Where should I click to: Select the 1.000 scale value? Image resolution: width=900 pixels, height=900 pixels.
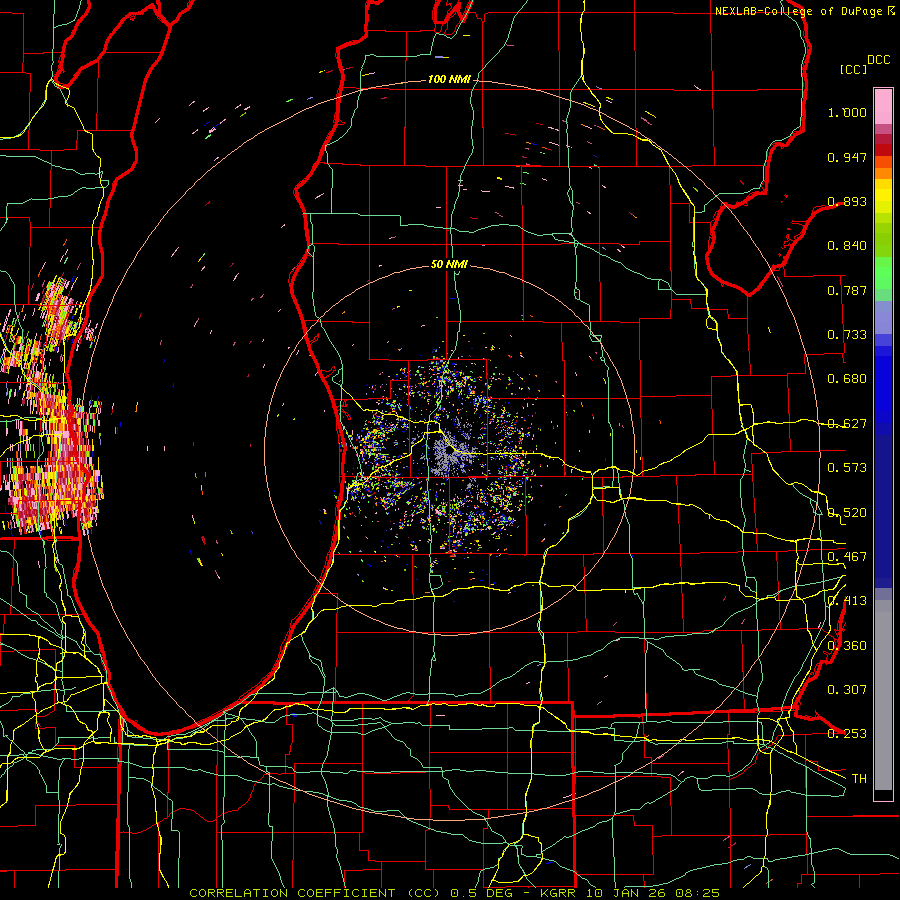(x=847, y=112)
